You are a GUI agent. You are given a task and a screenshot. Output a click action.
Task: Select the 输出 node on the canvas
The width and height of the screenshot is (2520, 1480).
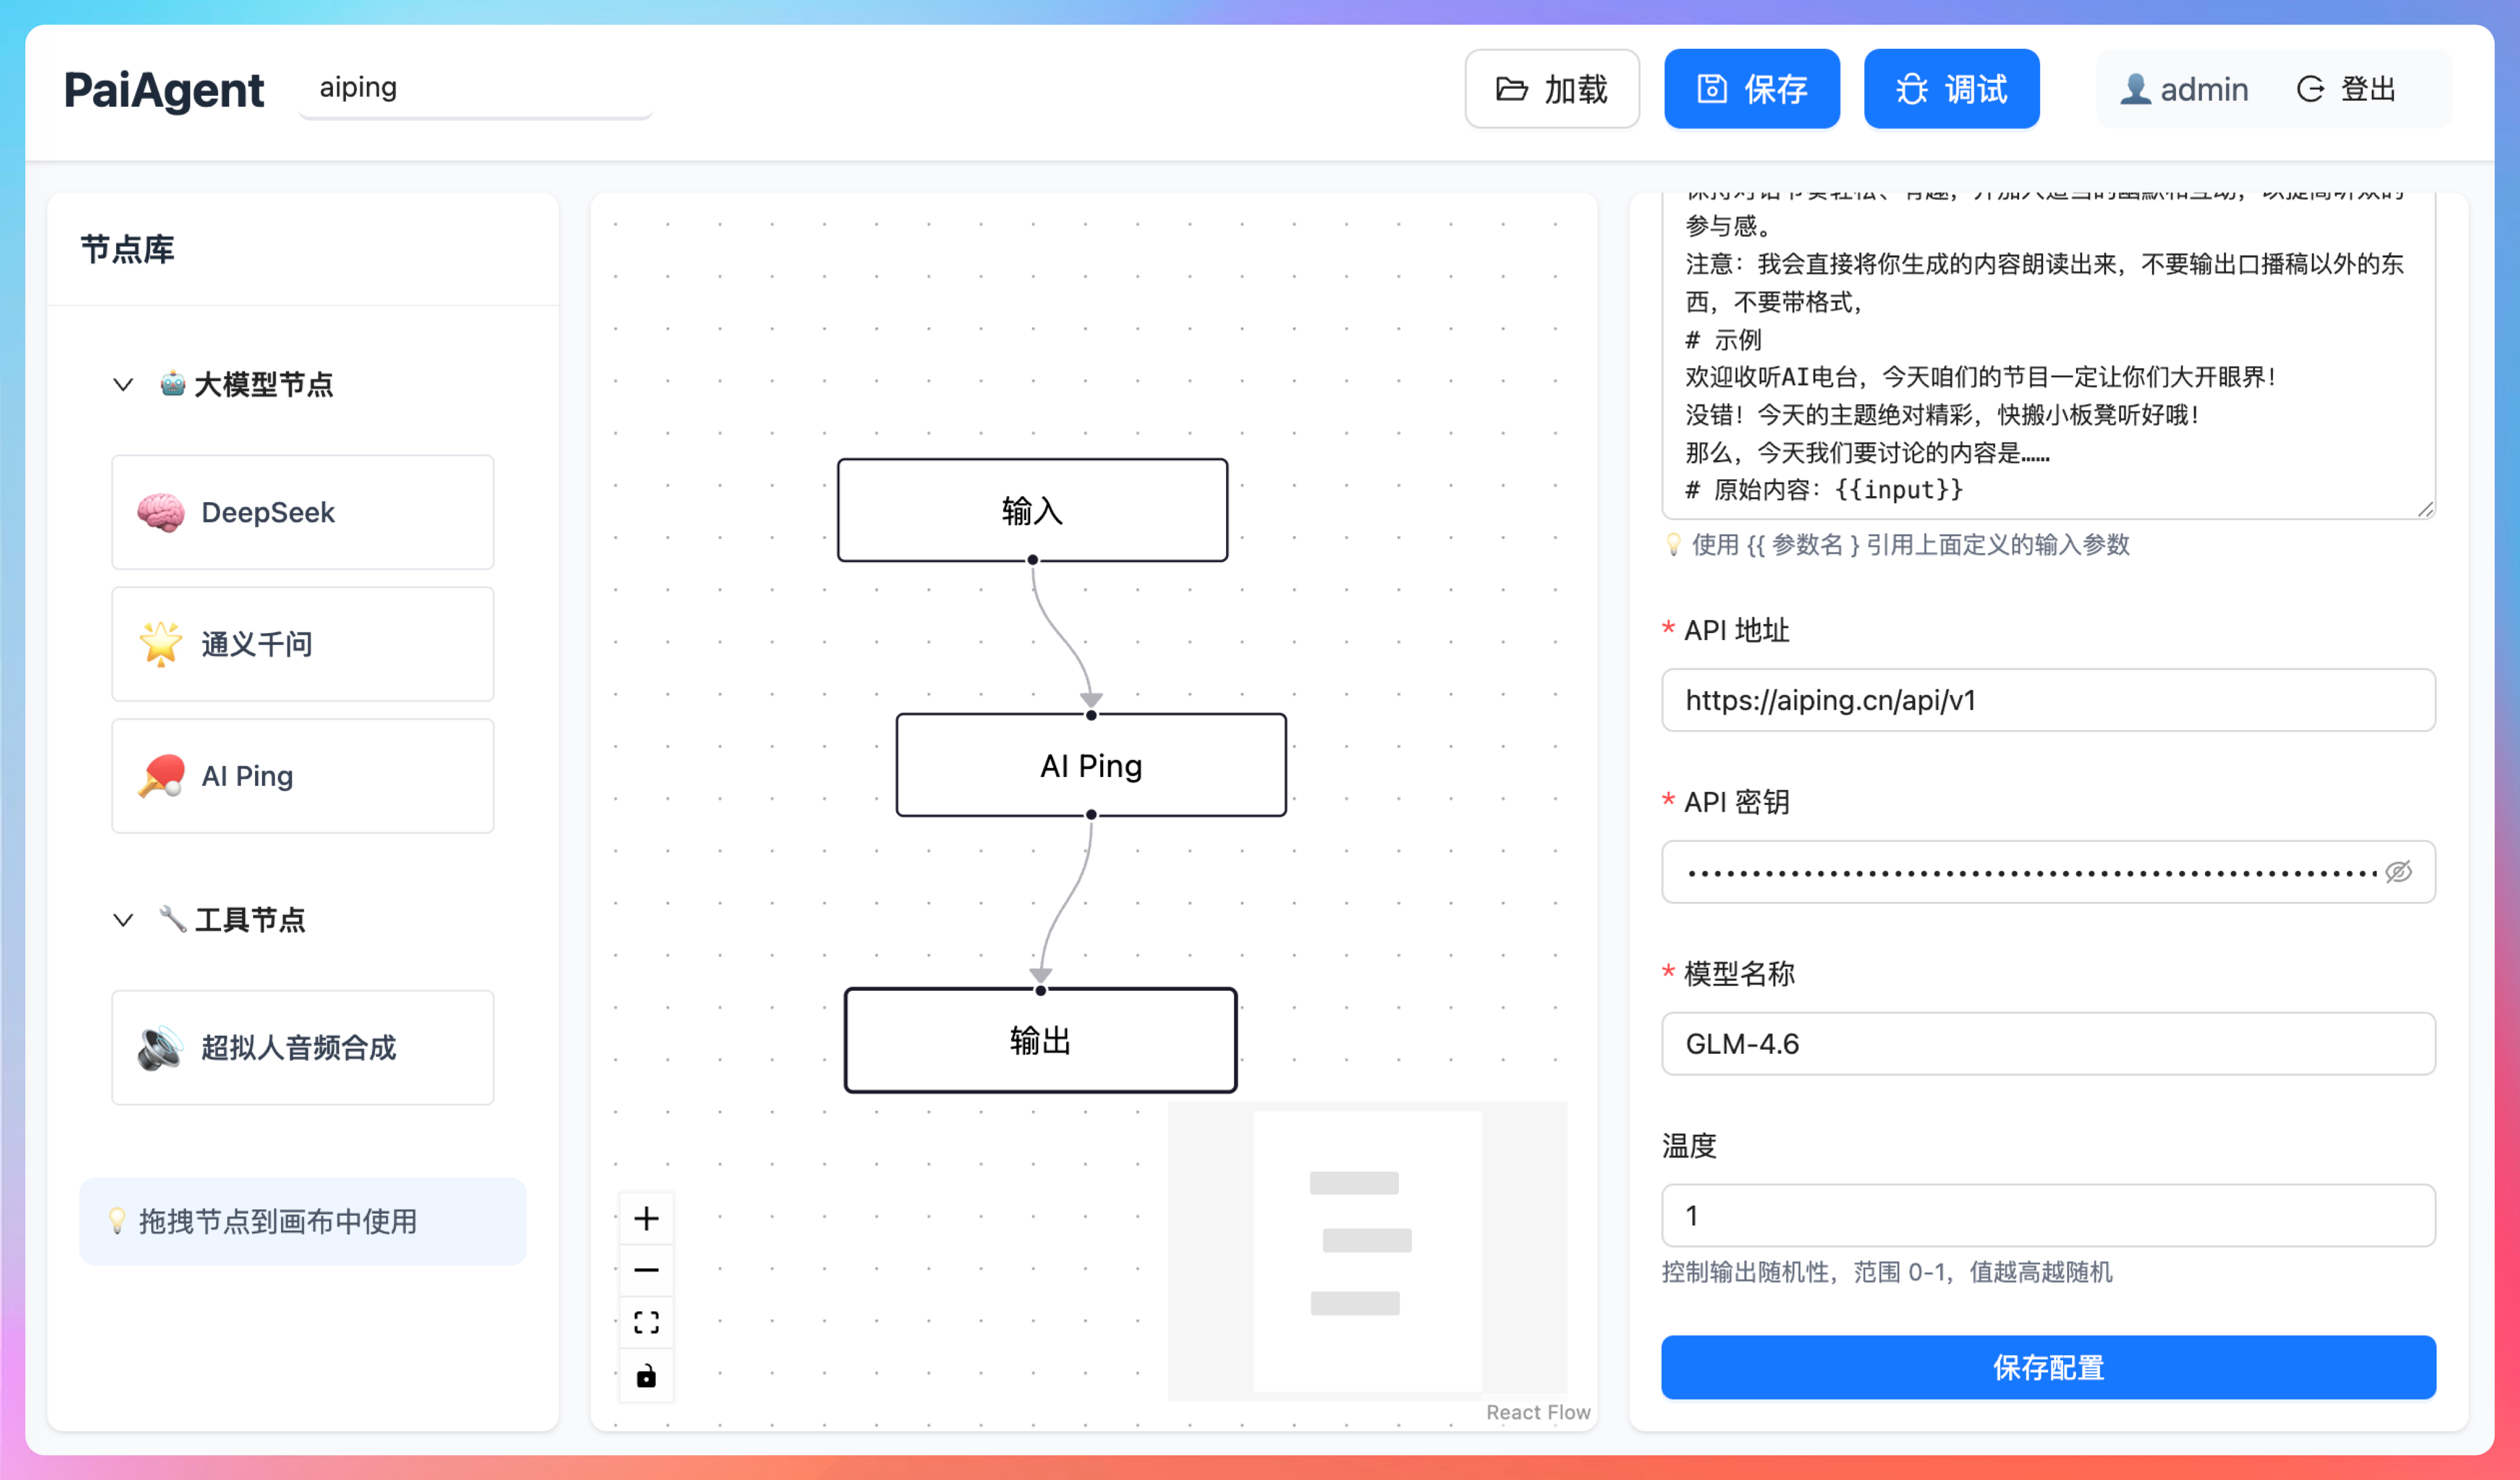[1040, 1041]
